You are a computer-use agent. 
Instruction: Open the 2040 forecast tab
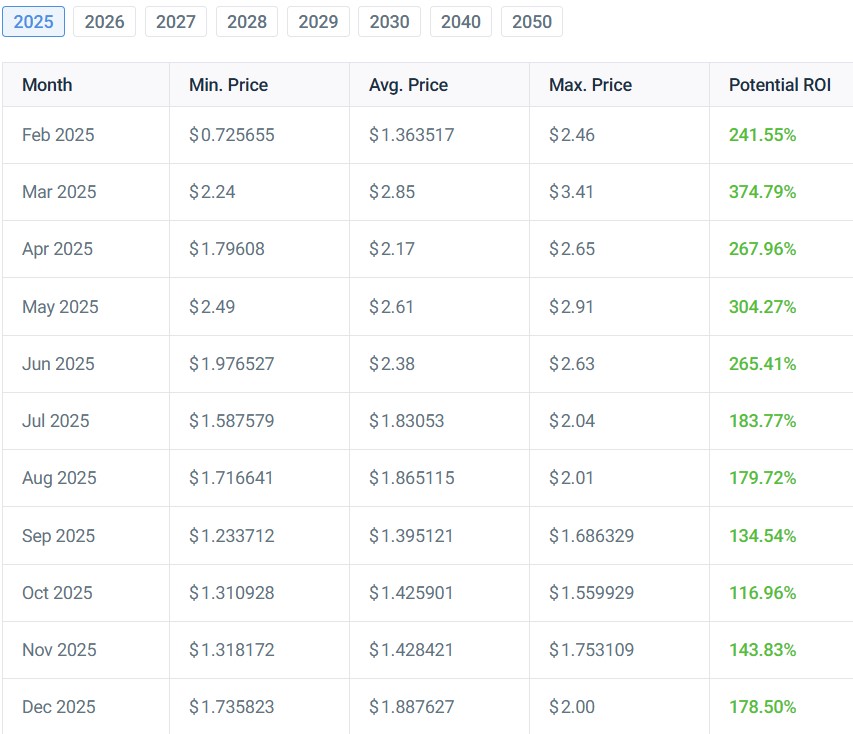click(460, 21)
